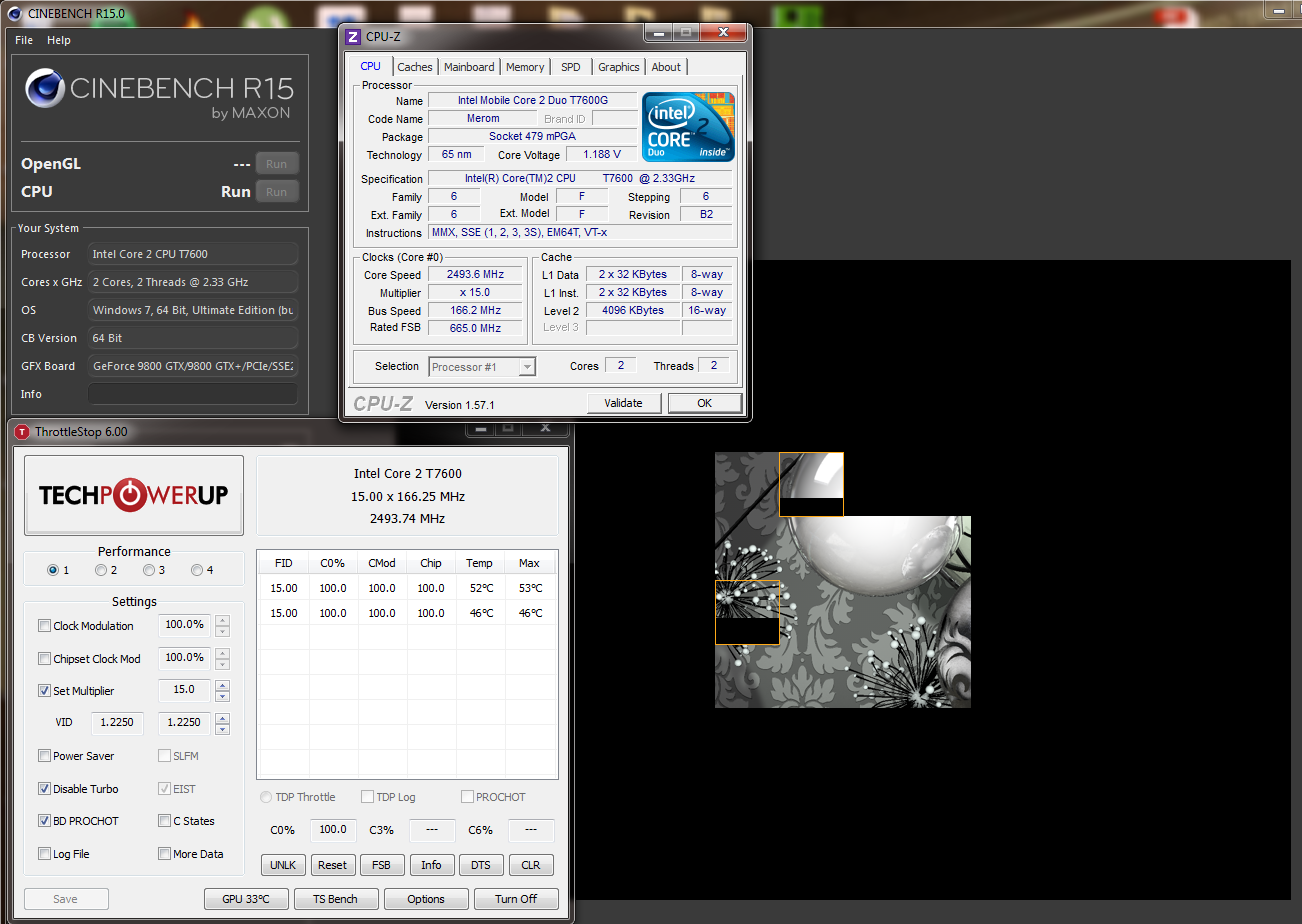Image resolution: width=1302 pixels, height=924 pixels.
Task: Click the Intel Core 2 Duo logo
Action: coord(688,127)
